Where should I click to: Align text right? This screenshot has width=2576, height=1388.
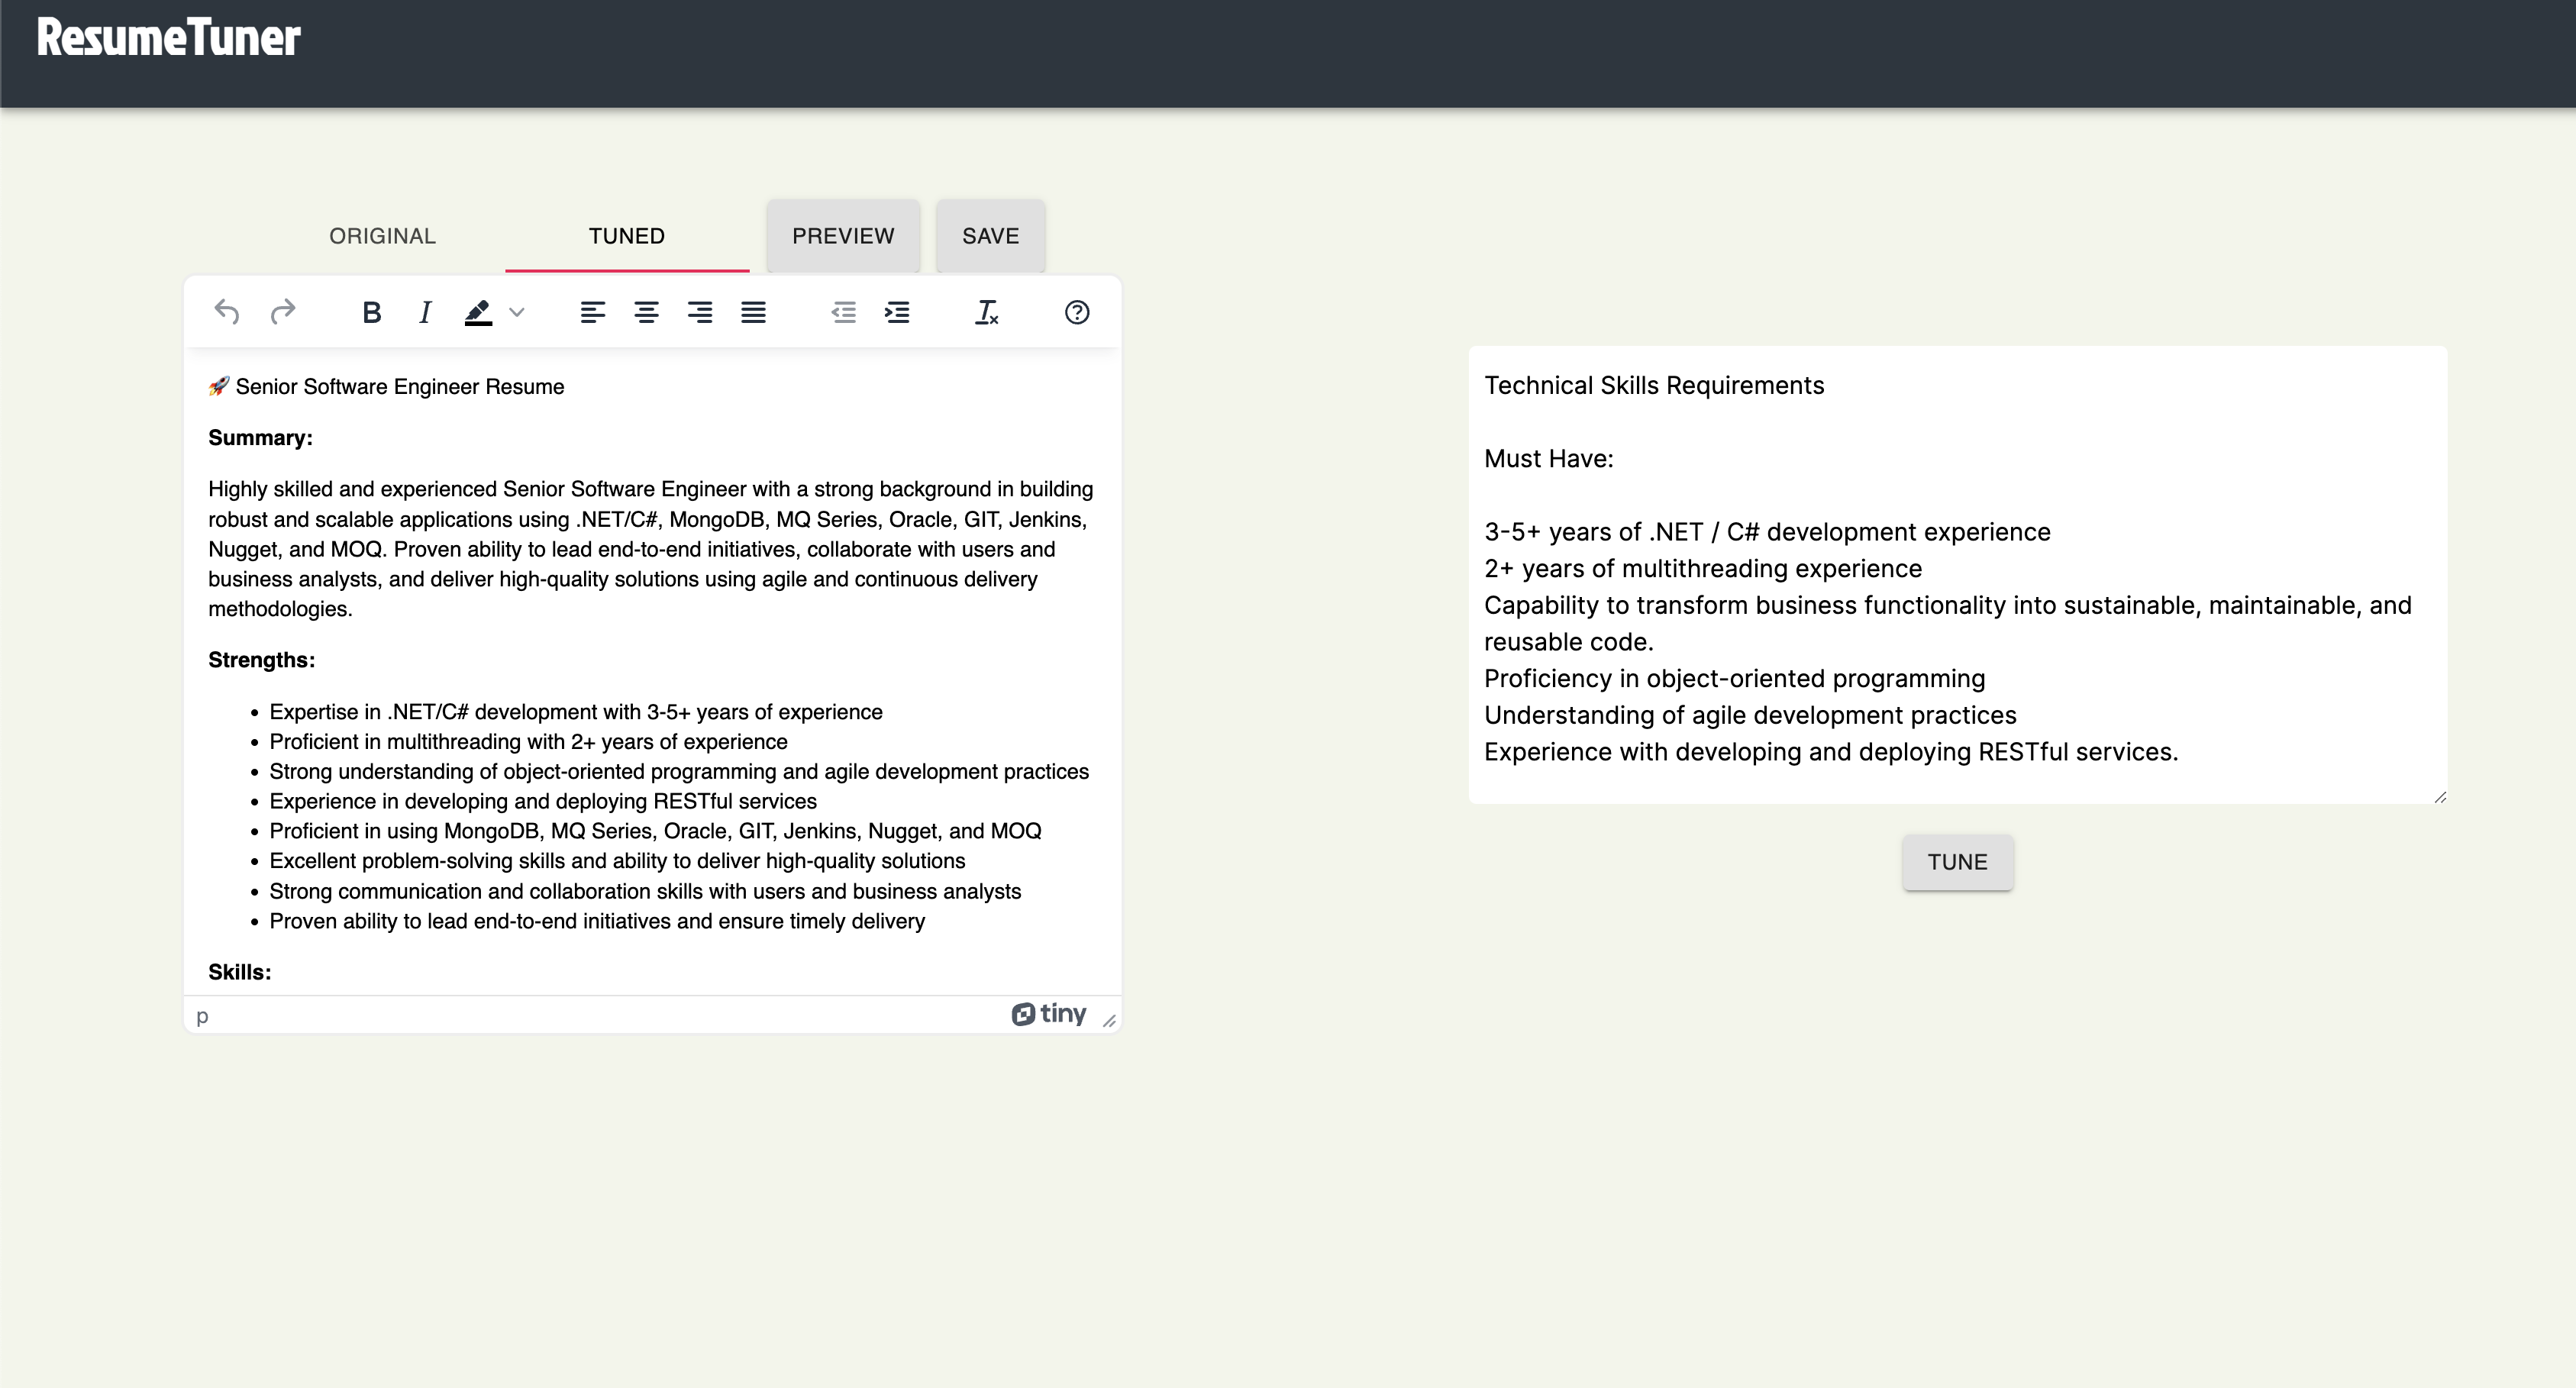point(700,313)
